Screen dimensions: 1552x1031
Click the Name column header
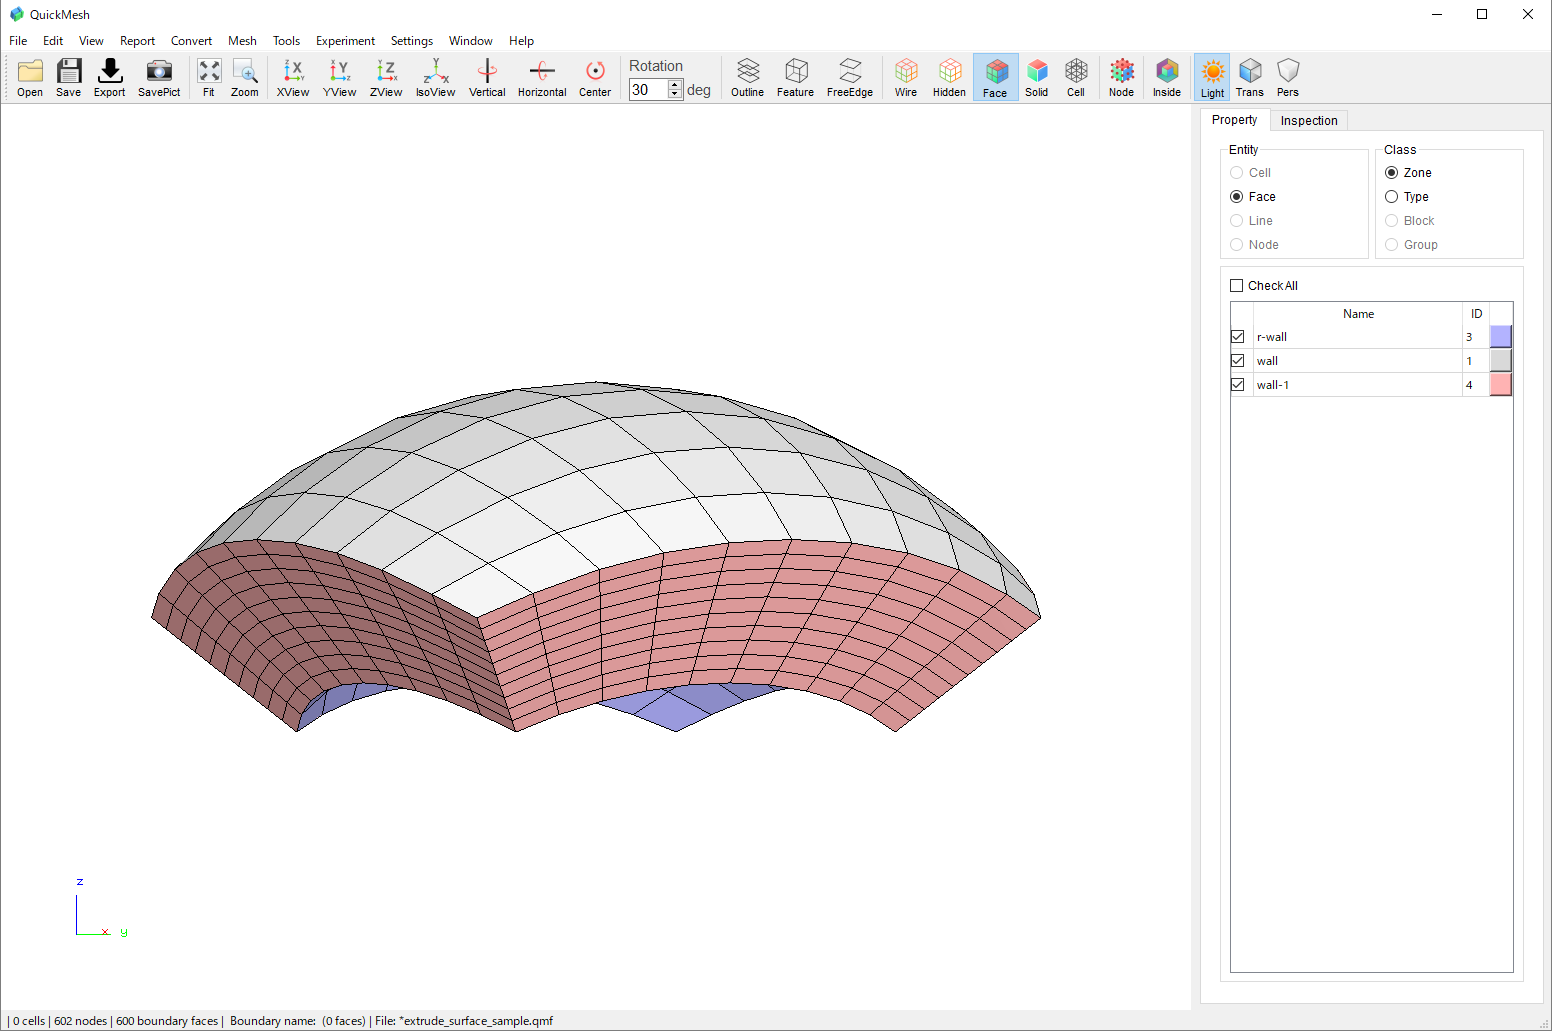[1358, 314]
